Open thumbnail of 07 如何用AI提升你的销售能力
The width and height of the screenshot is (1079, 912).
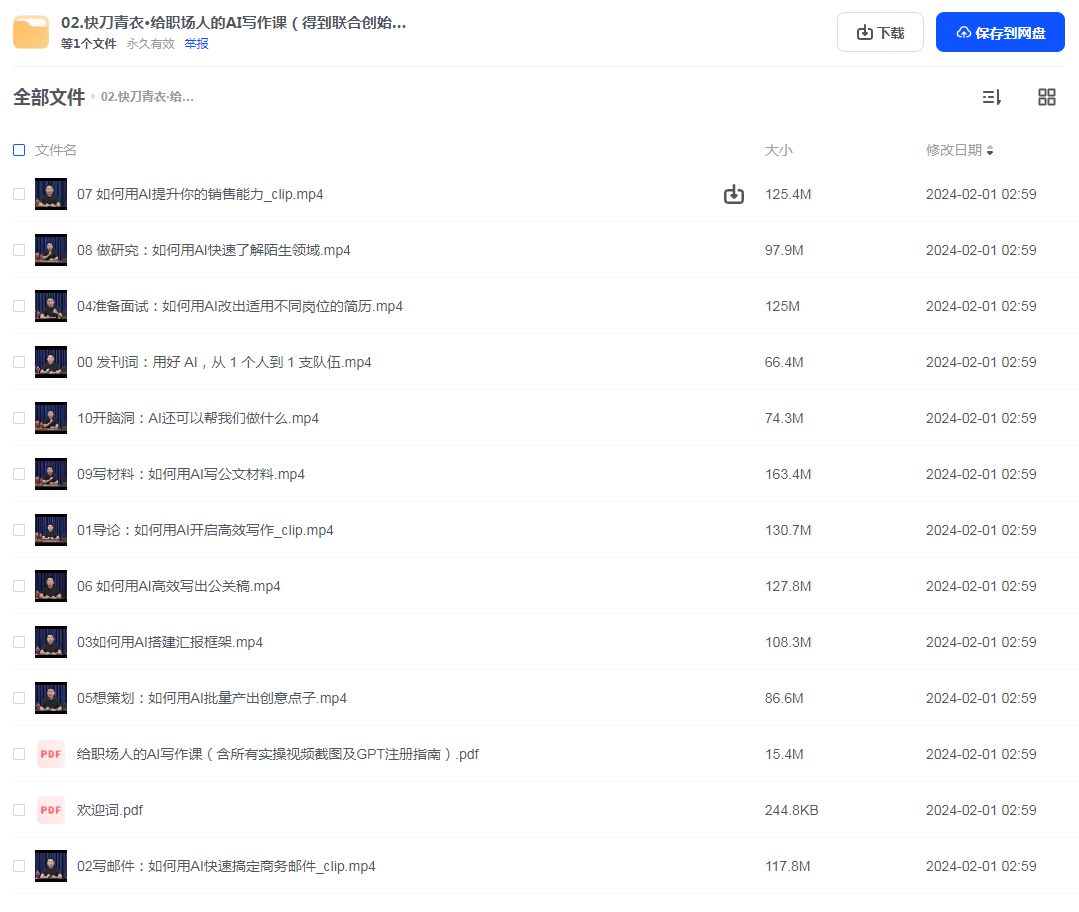[x=51, y=194]
